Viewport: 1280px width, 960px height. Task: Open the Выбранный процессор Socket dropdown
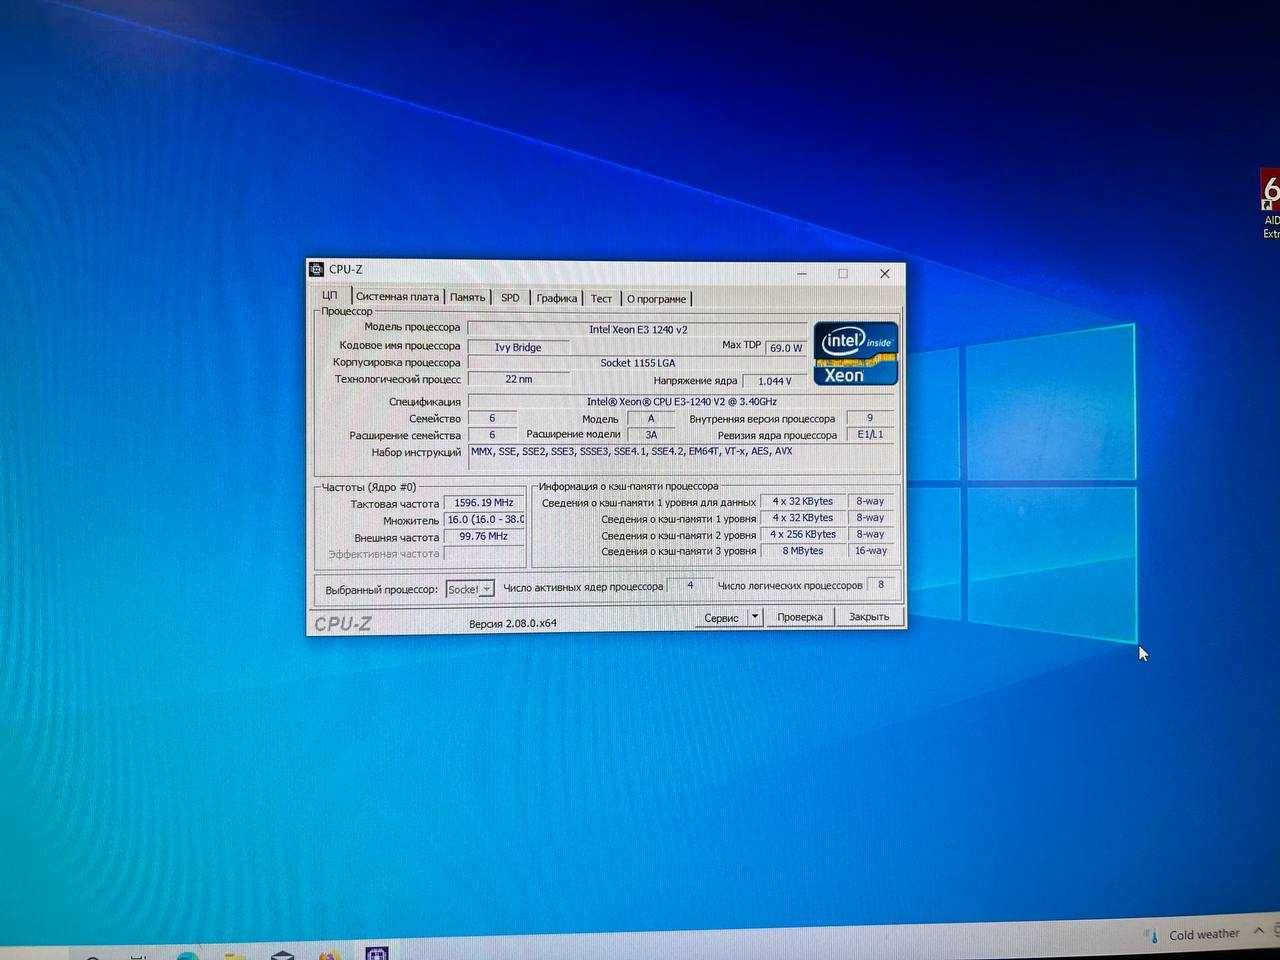click(x=470, y=589)
